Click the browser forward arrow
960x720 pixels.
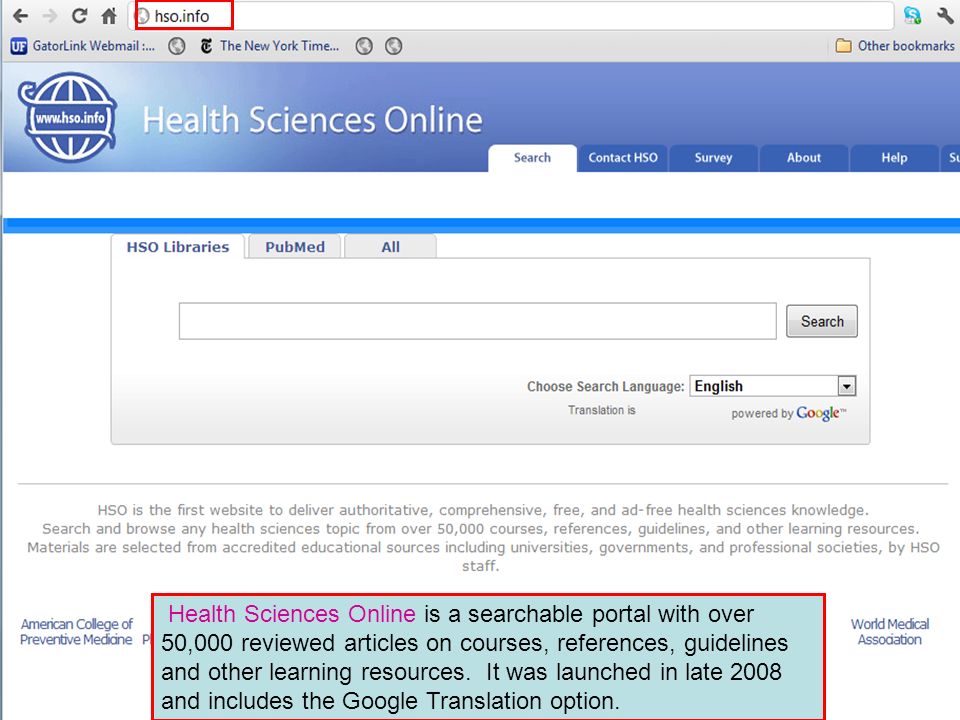pyautogui.click(x=50, y=16)
